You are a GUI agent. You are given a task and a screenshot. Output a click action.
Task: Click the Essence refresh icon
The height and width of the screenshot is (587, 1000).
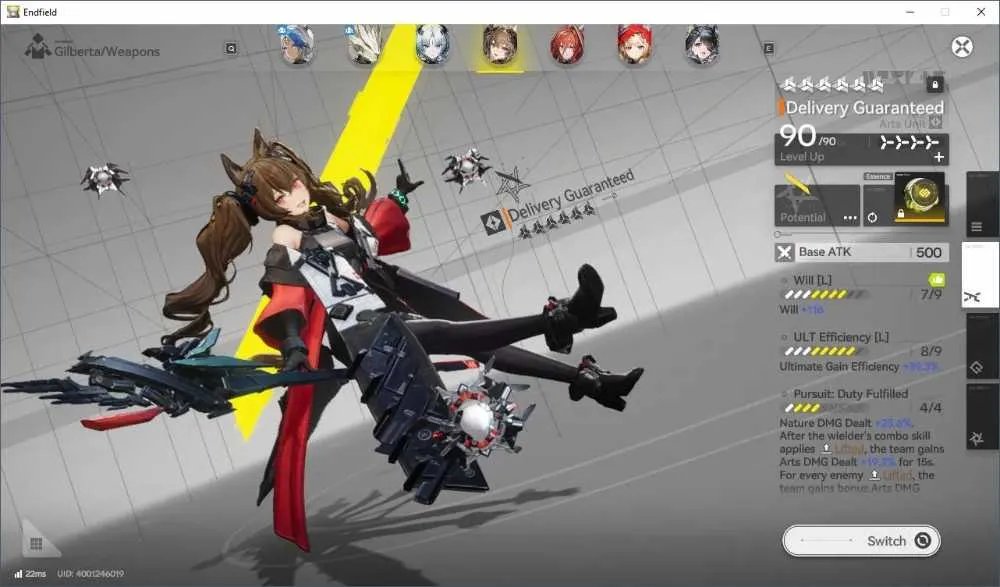point(872,218)
